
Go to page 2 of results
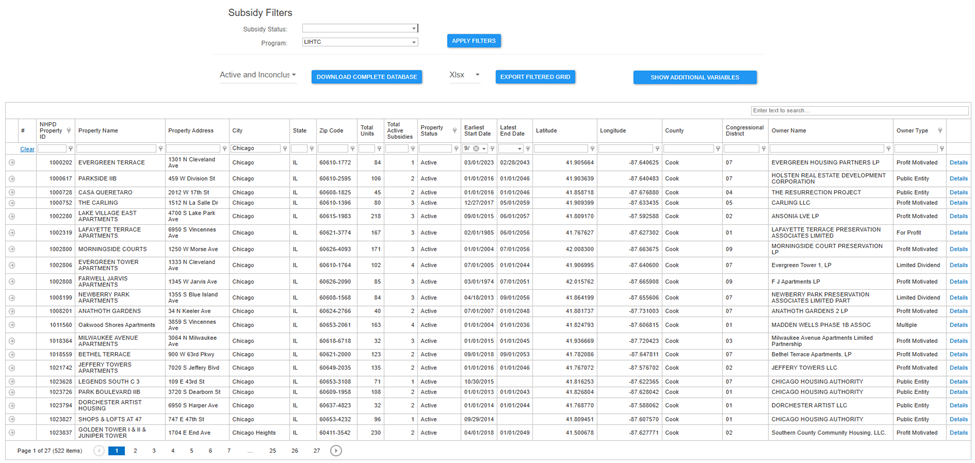click(x=135, y=451)
